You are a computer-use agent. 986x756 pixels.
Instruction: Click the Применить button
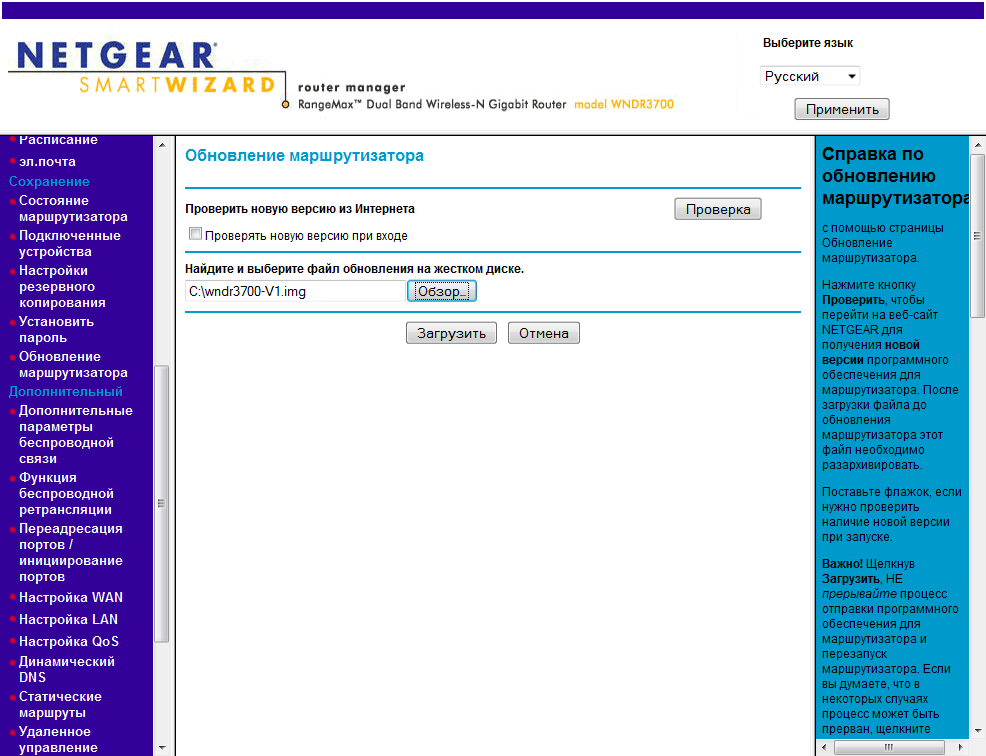842,109
